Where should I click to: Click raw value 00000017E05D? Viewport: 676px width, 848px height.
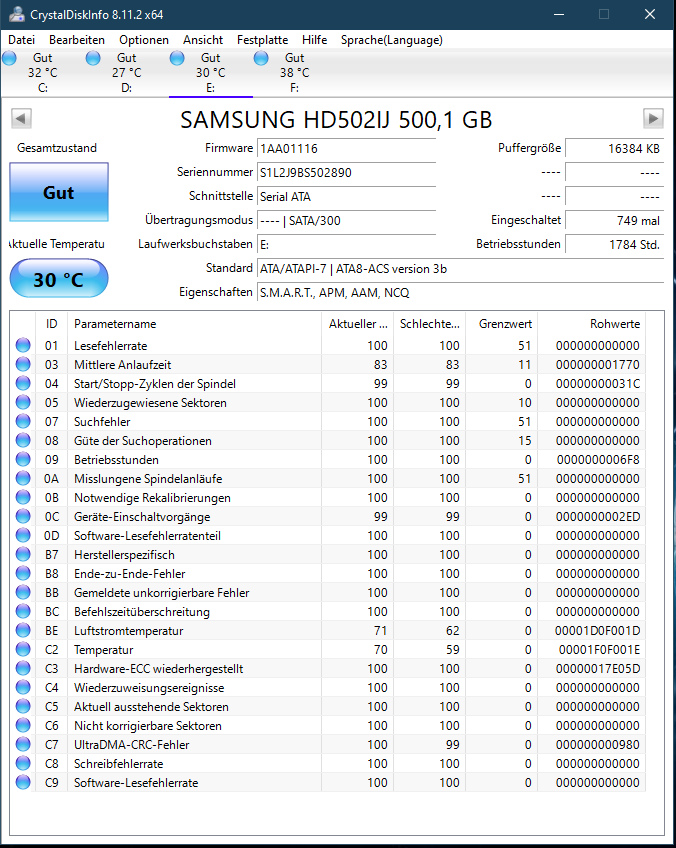click(x=598, y=668)
